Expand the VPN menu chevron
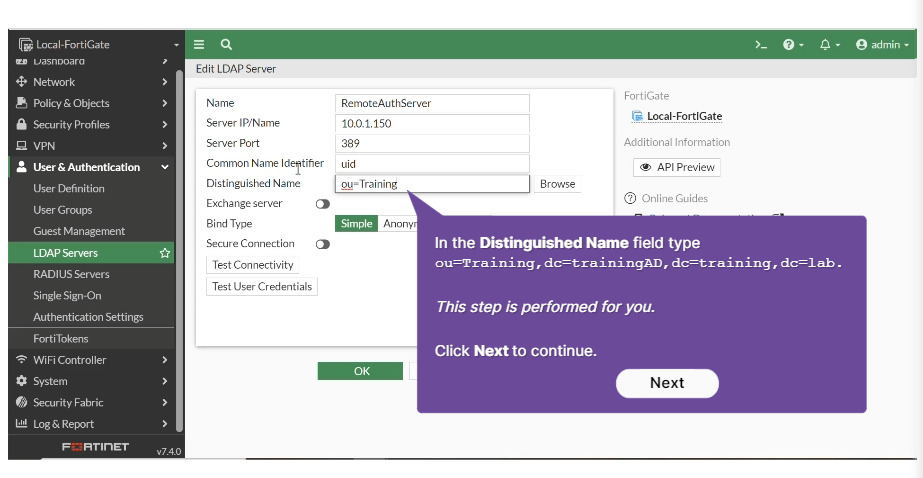Viewport: 923px width, 478px height. pos(165,145)
